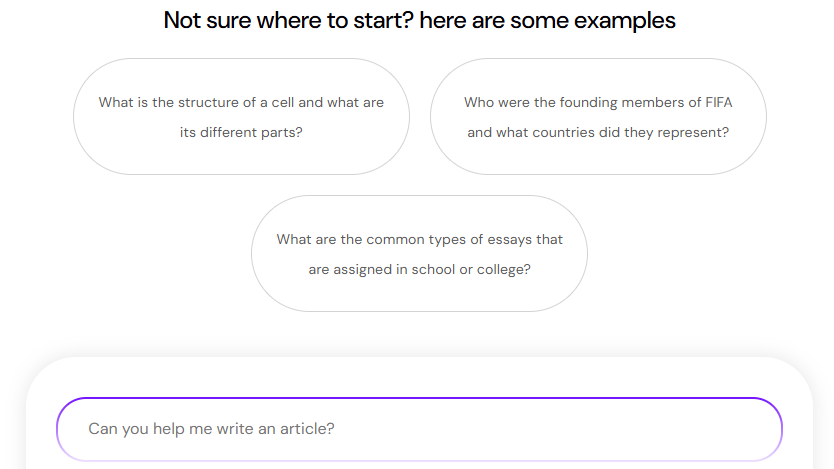Click "What are the common types of essays" line
This screenshot has height=469, width=834.
[x=419, y=240]
